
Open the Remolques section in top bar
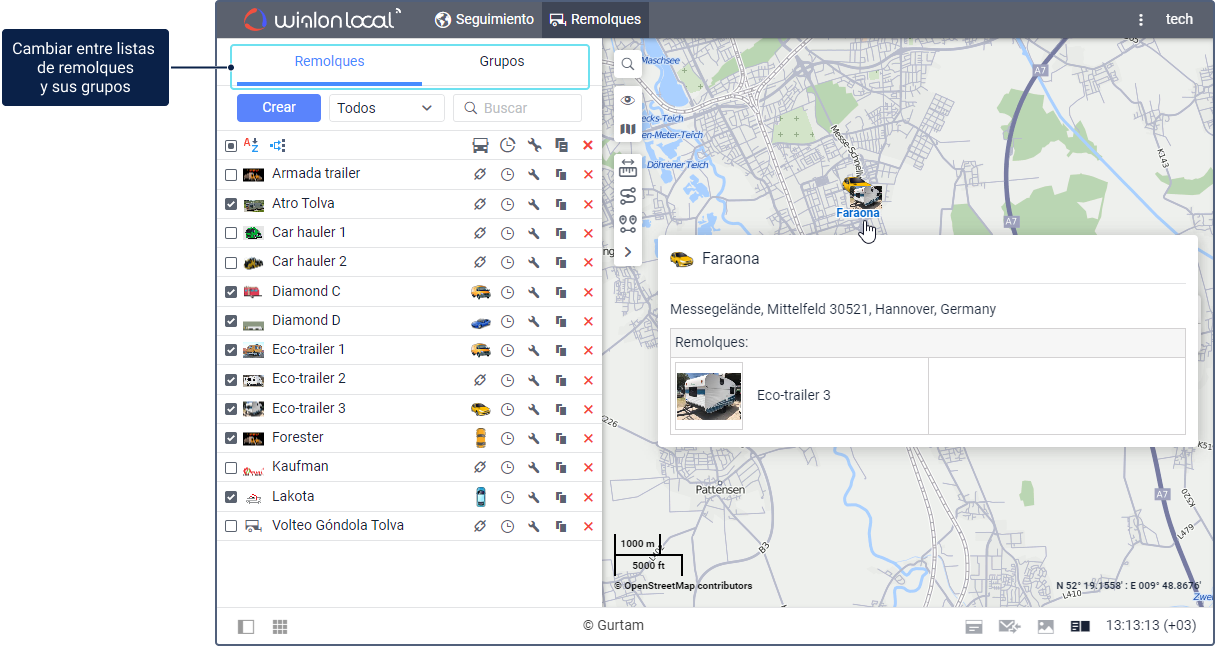click(x=595, y=19)
